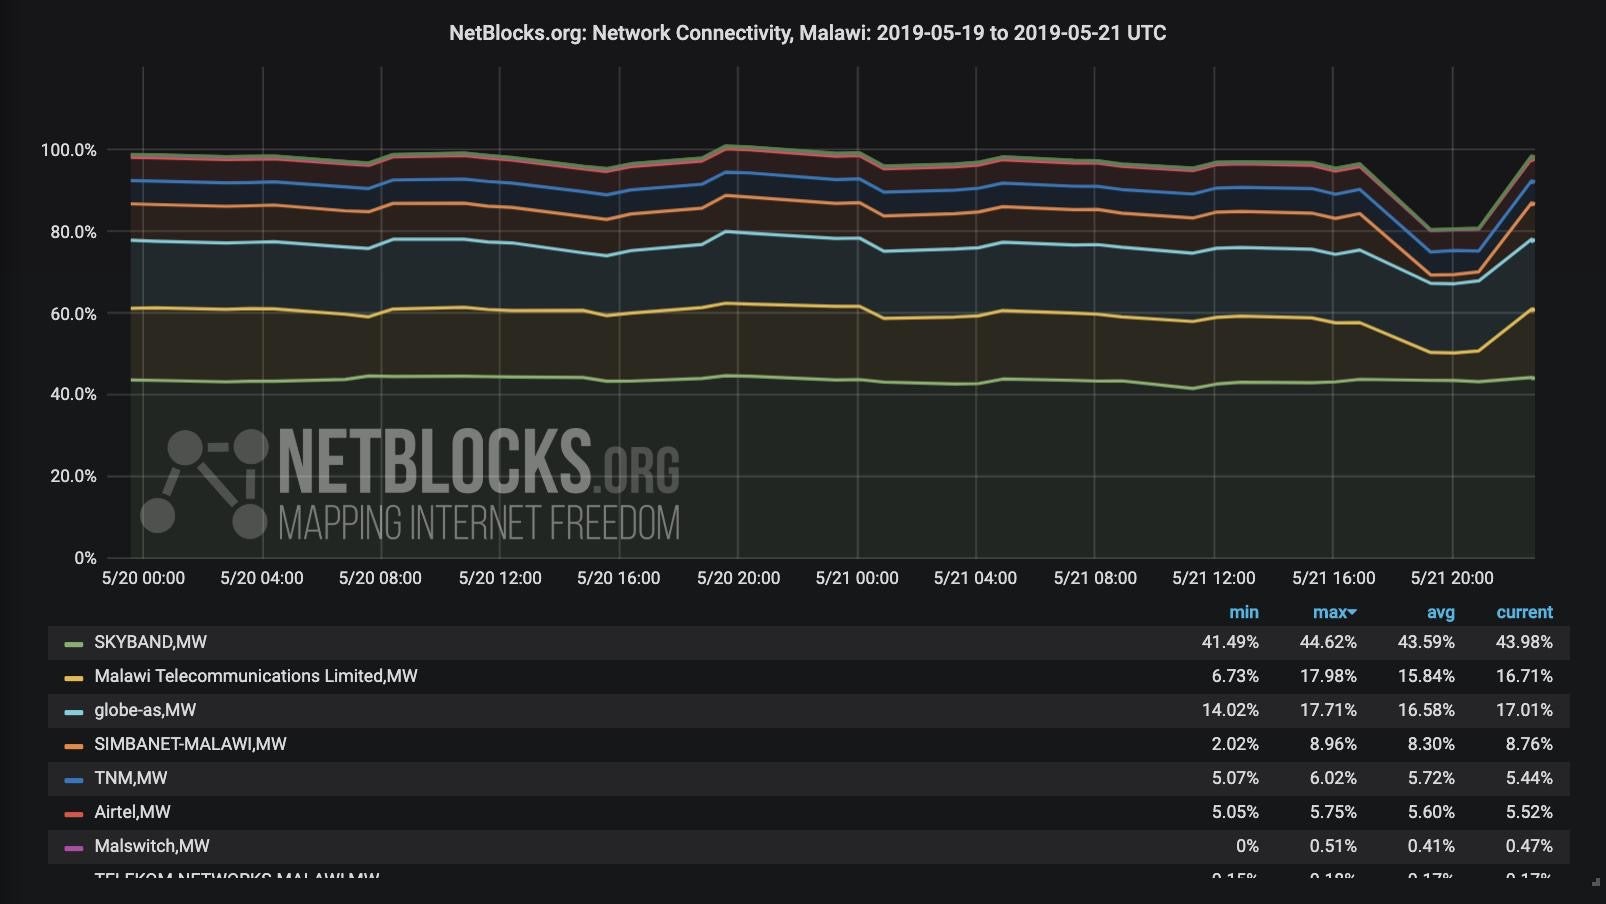1606x904 pixels.
Task: Click Malswitch min value 0%
Action: click(1247, 846)
